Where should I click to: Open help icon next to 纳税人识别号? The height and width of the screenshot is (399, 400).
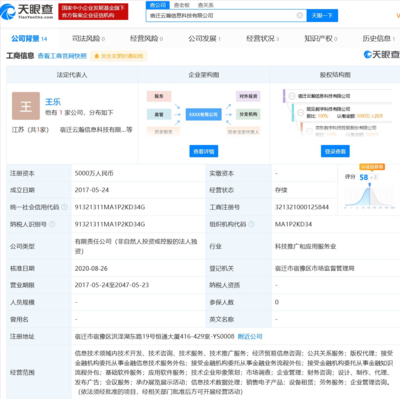pyautogui.click(x=52, y=224)
